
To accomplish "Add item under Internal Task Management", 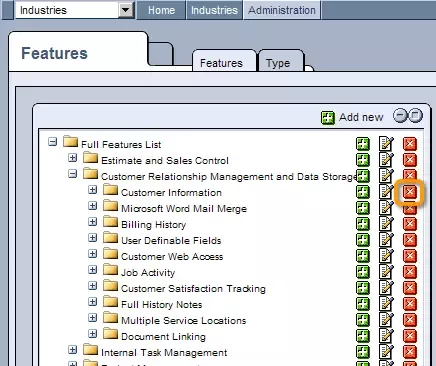I will (363, 352).
